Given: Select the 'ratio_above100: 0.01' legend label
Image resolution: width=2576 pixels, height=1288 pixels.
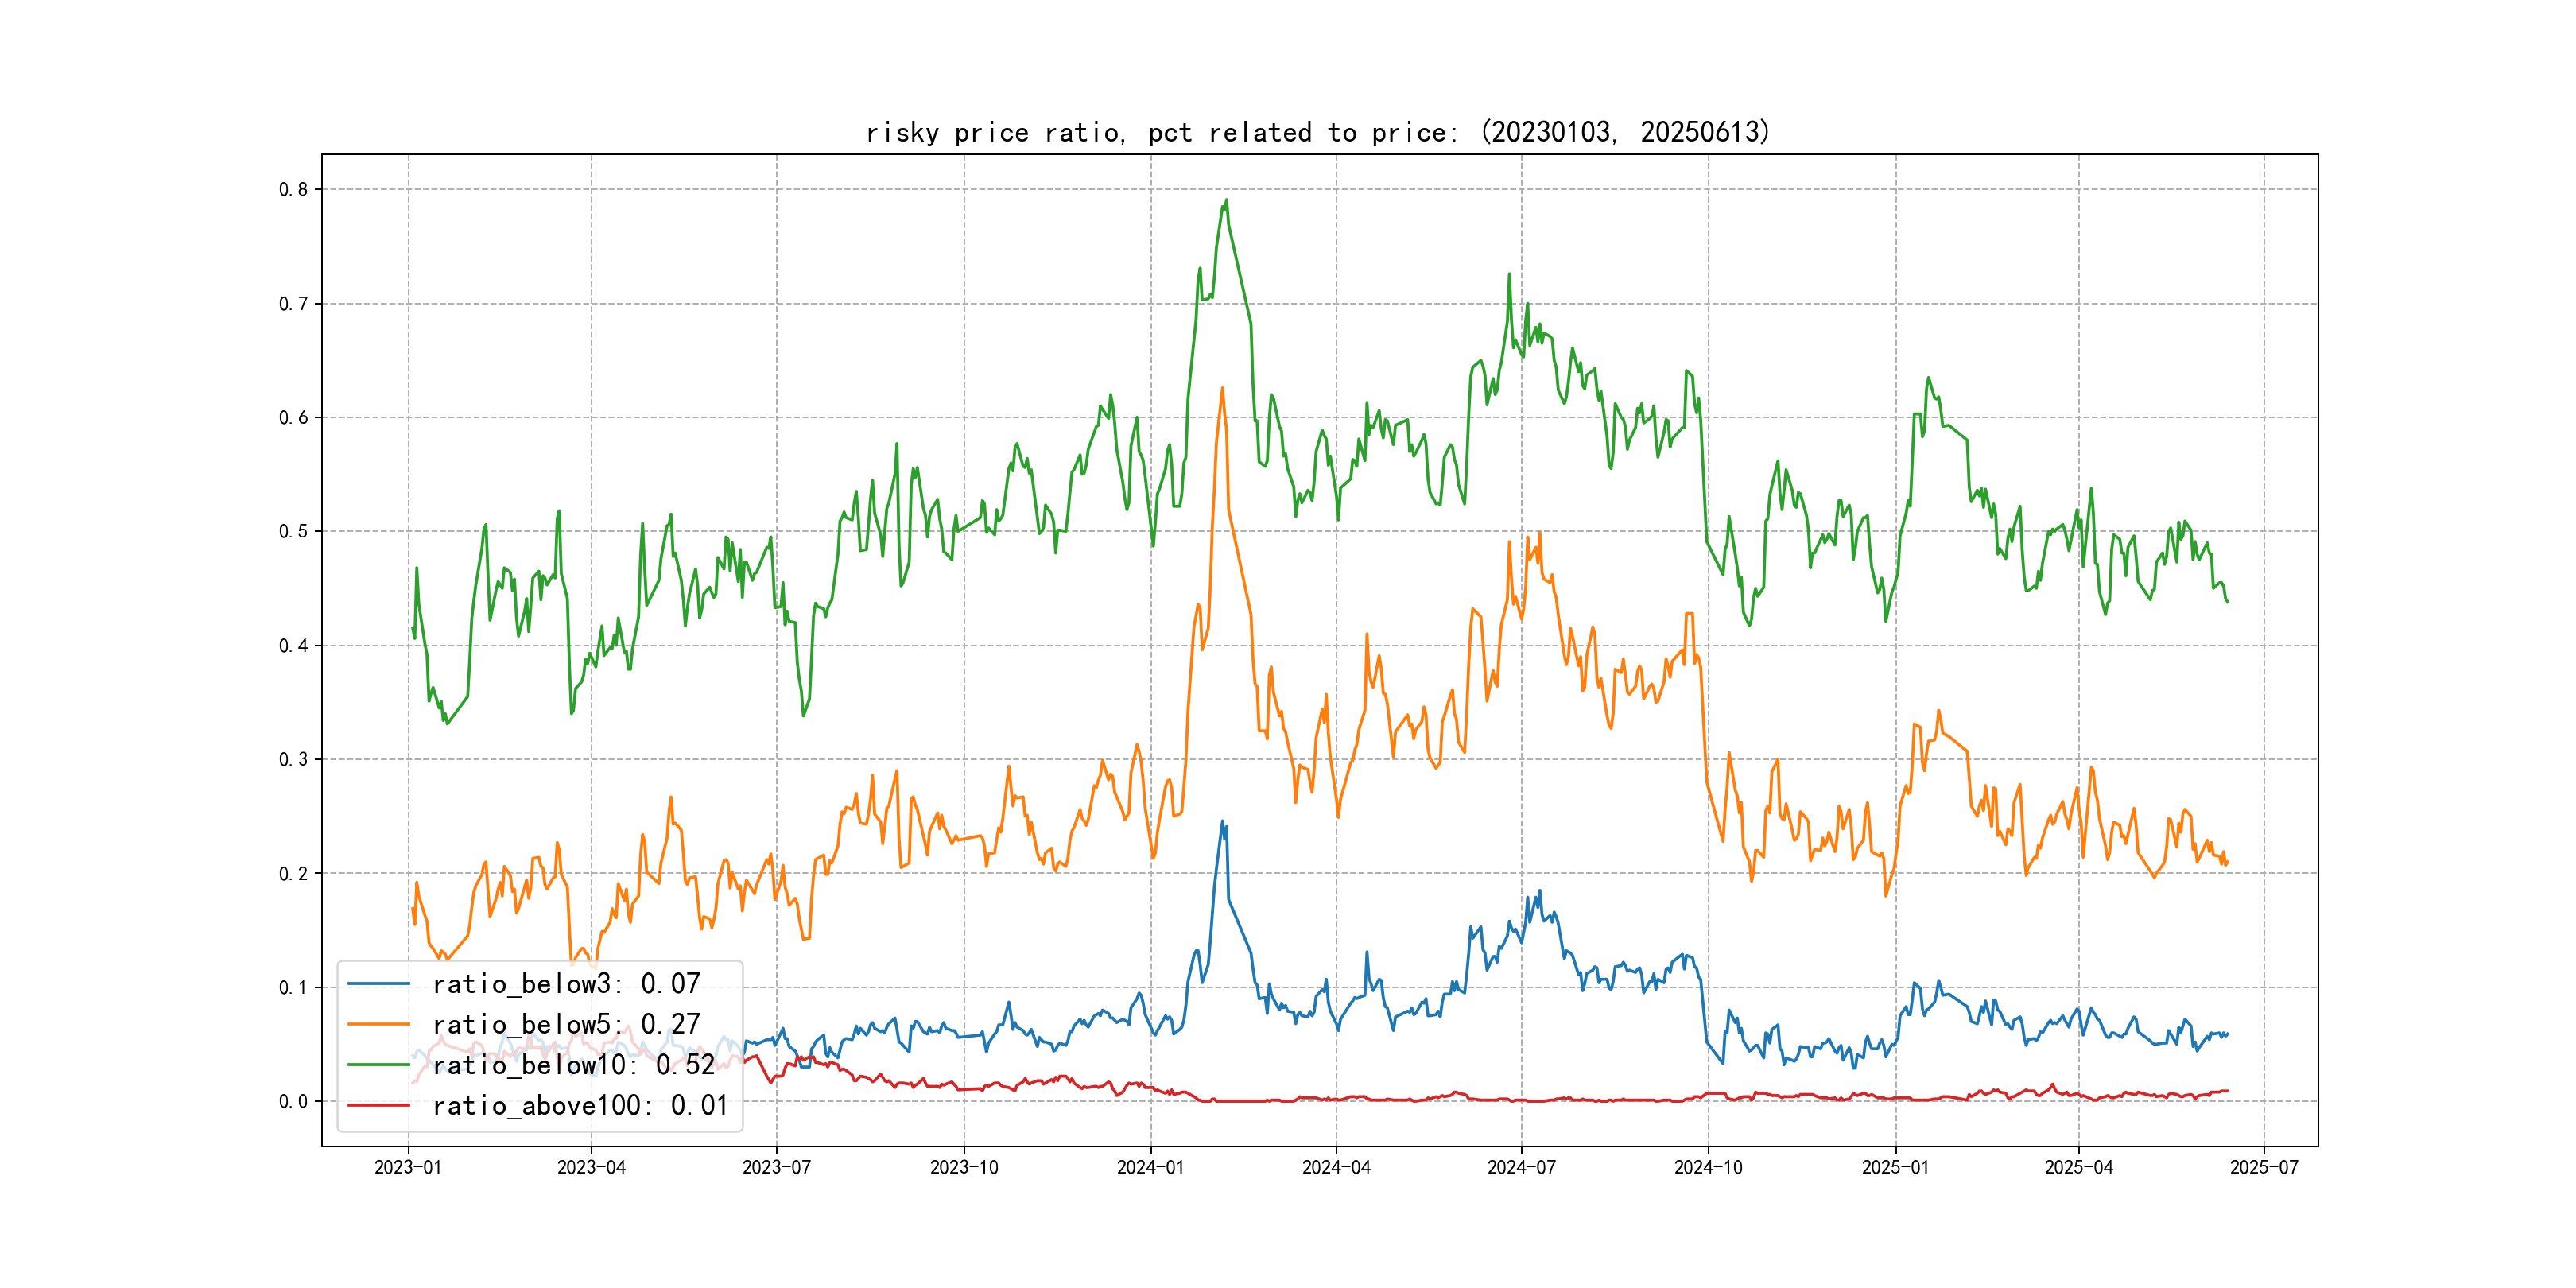Looking at the screenshot, I should point(580,1105).
